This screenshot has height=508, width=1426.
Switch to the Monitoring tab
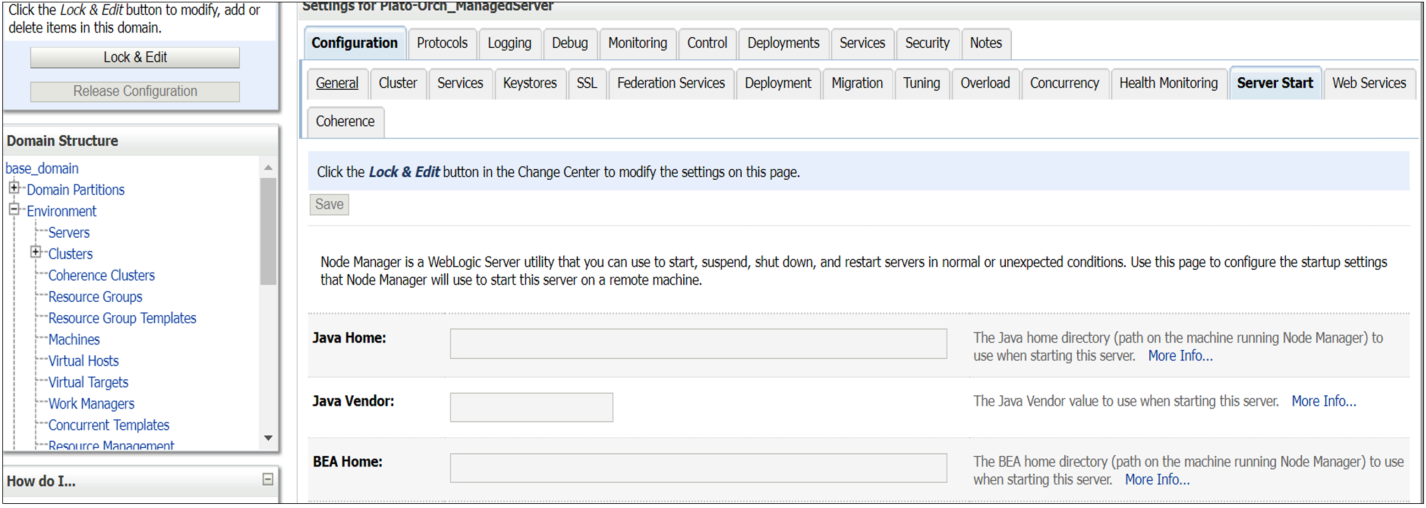[637, 43]
